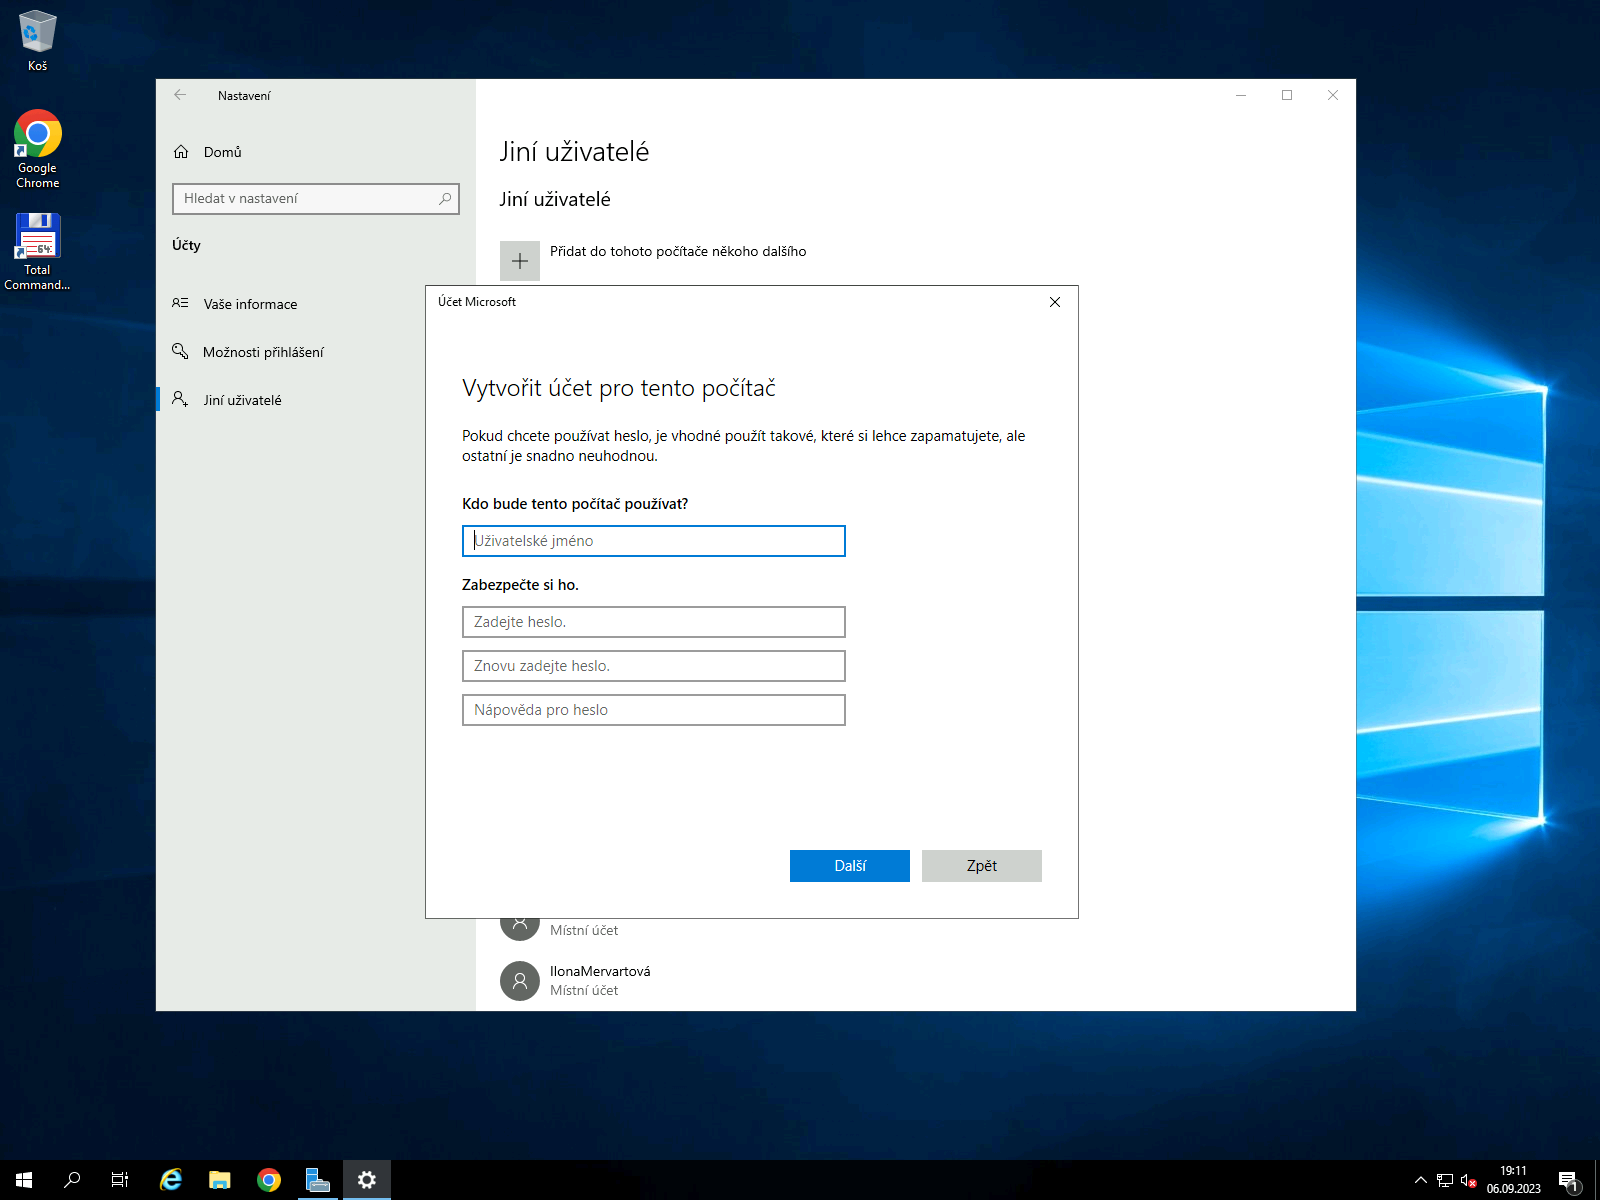This screenshot has height=1200, width=1600.
Task: Open Total Commander from the taskbar
Action: point(318,1179)
